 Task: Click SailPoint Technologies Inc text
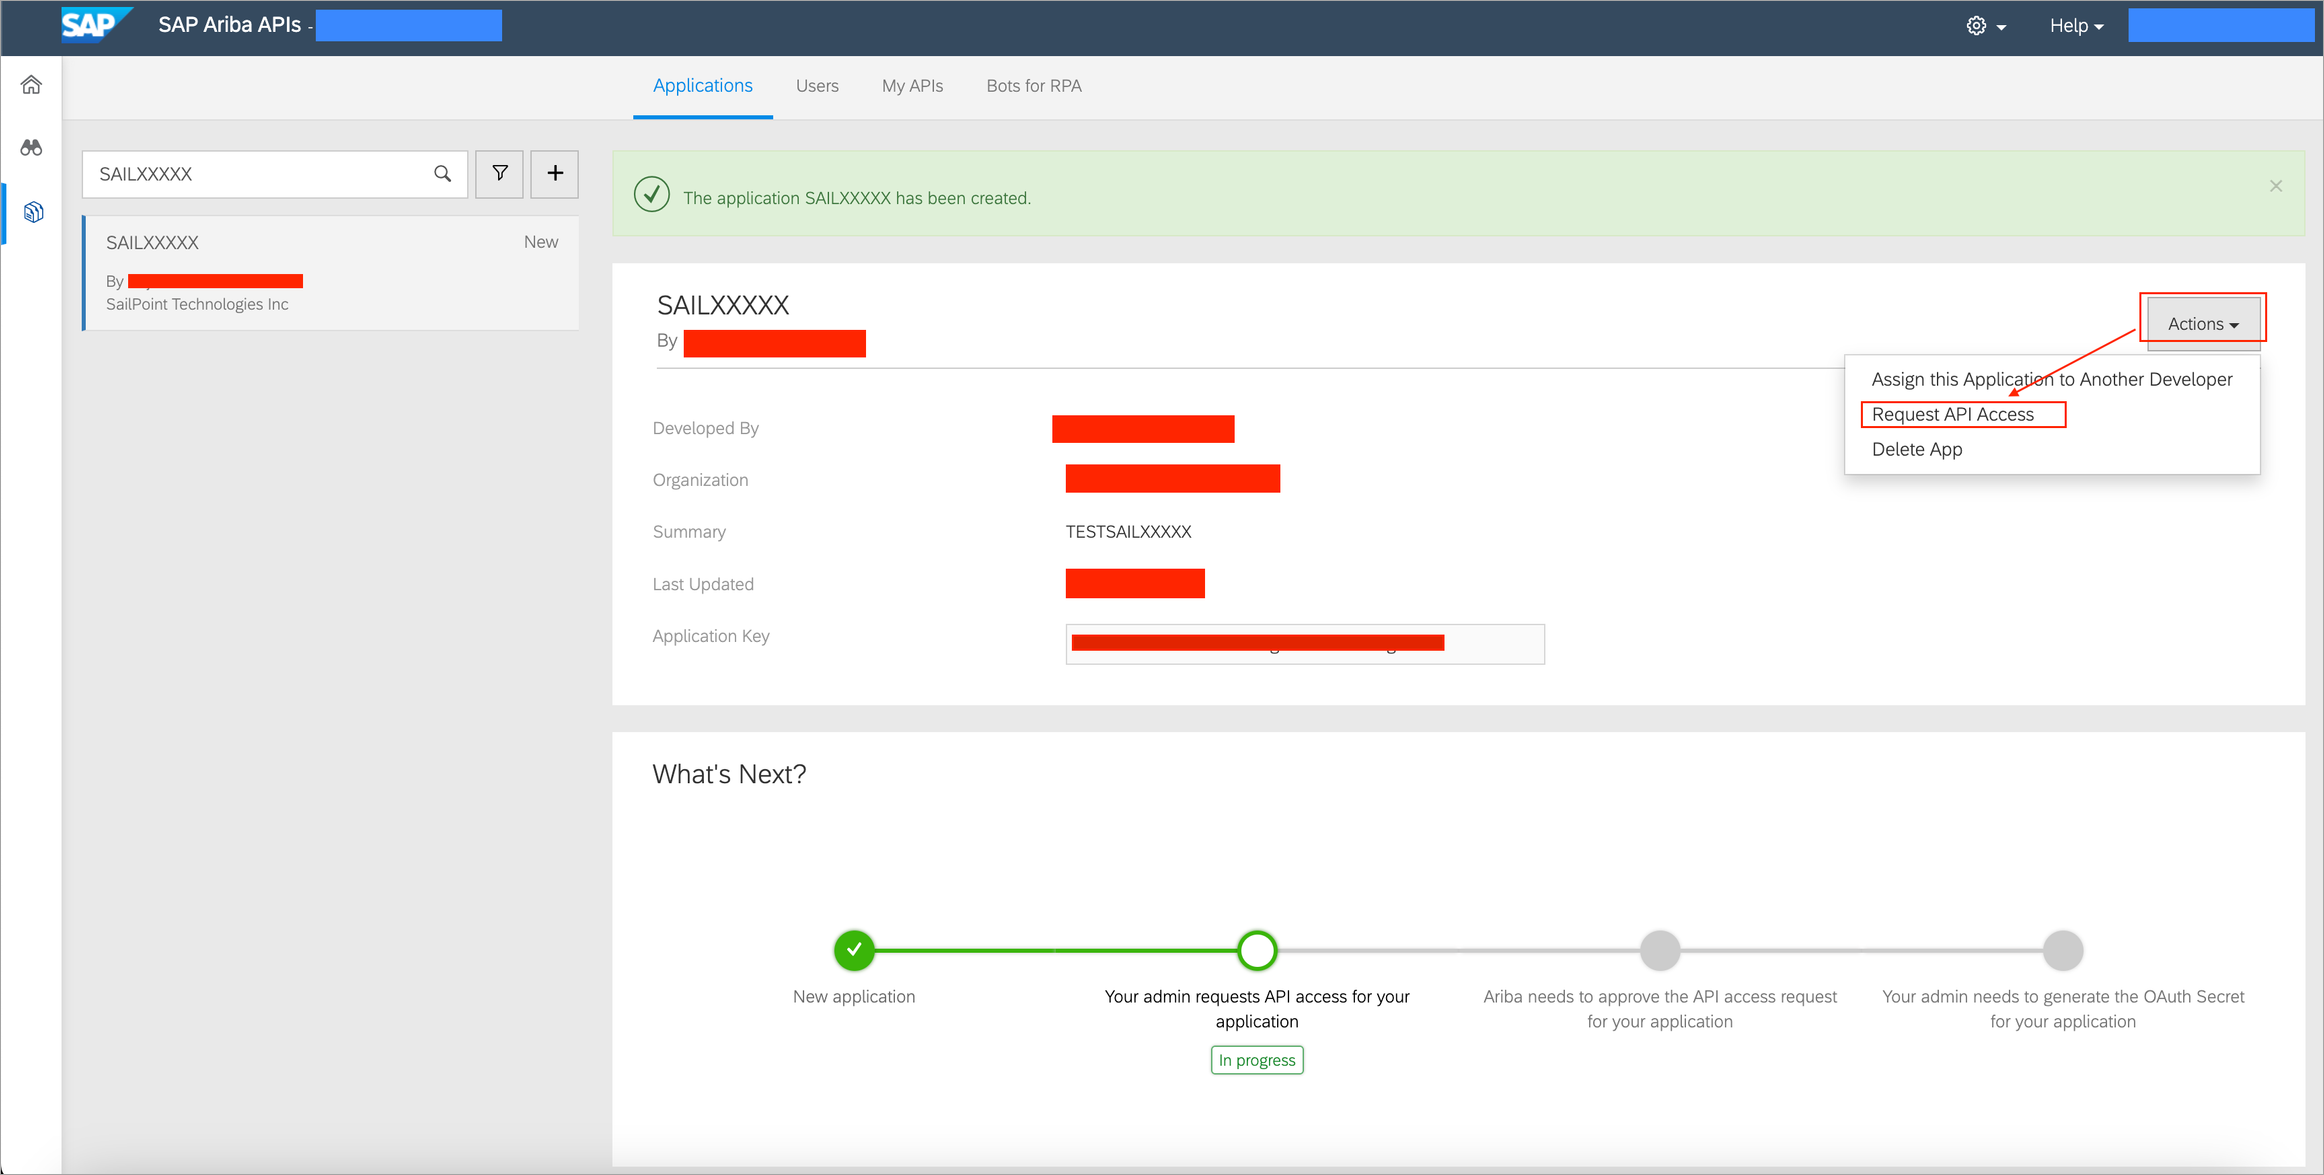197,304
